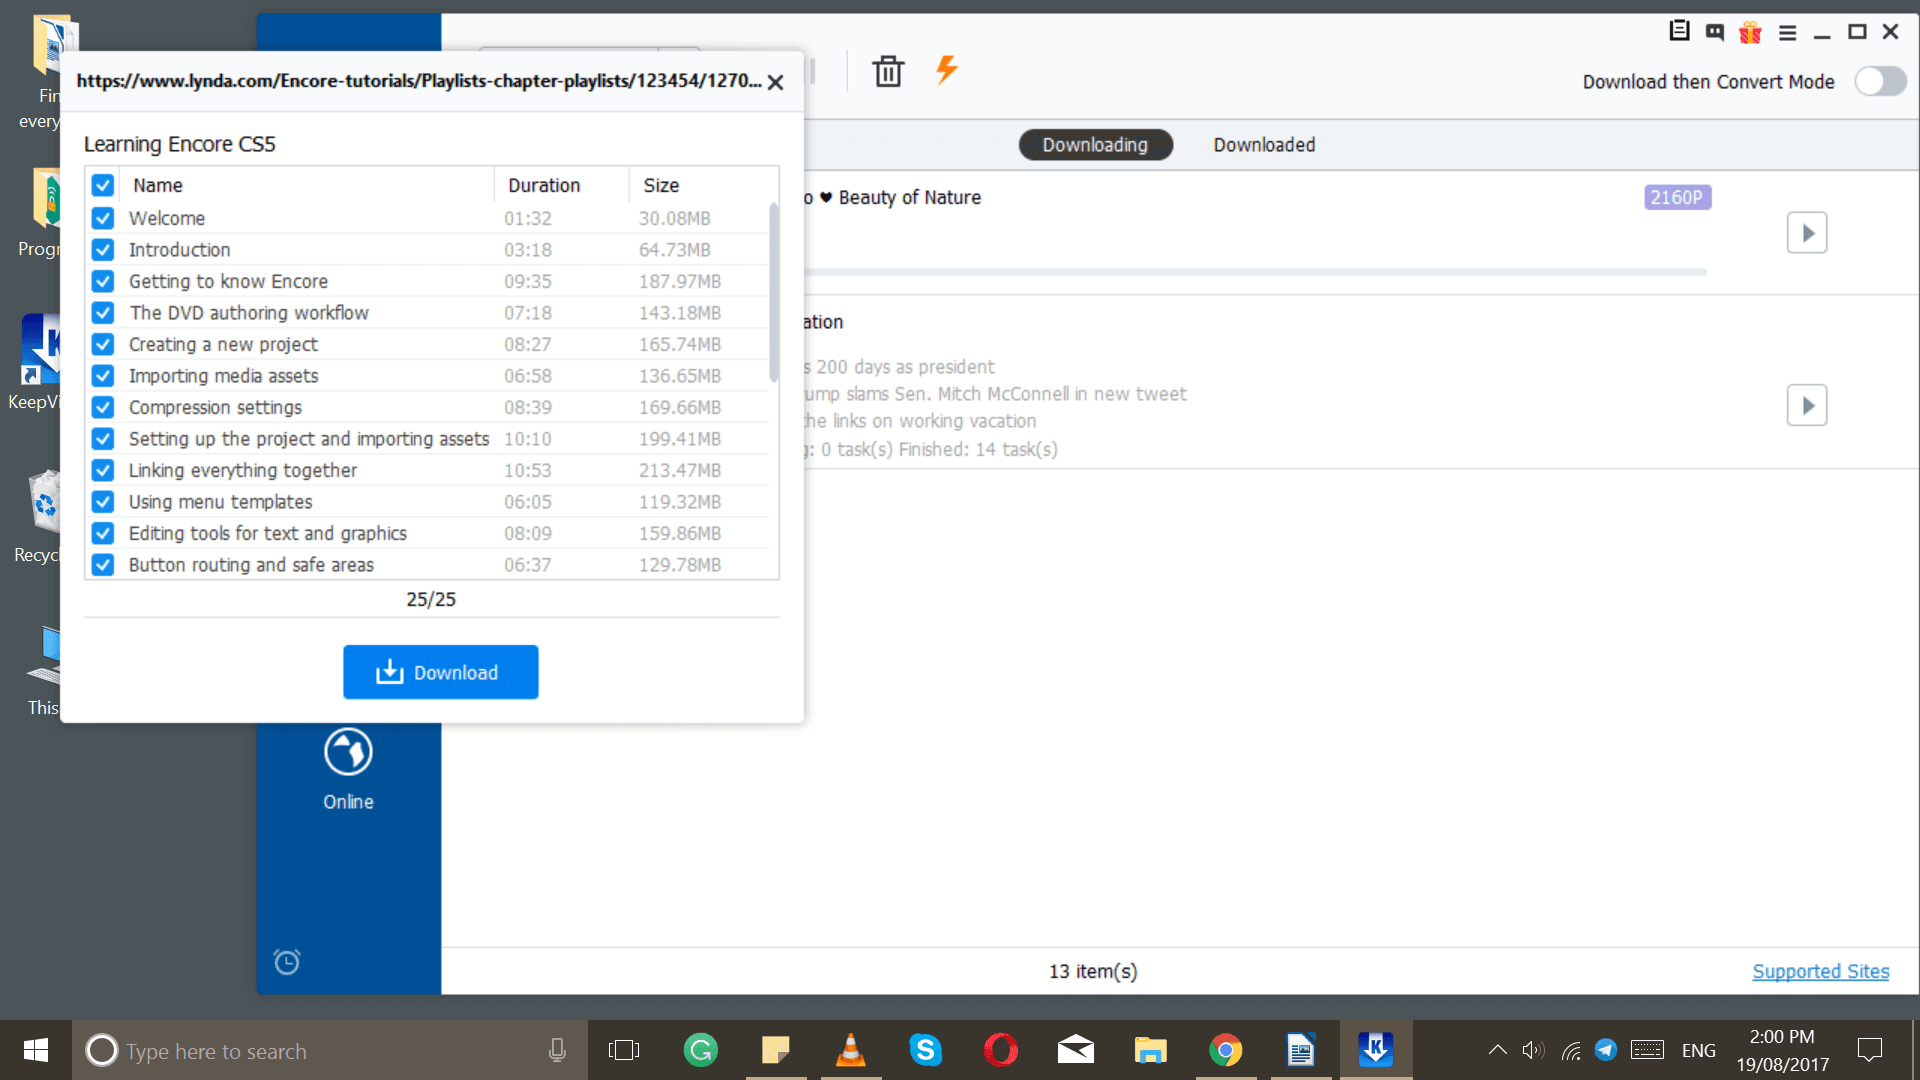Viewport: 1920px width, 1080px height.
Task: Toggle the select-all checkbox beside Name
Action: click(x=103, y=185)
